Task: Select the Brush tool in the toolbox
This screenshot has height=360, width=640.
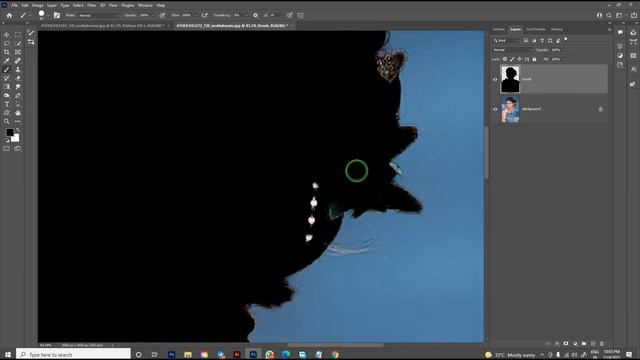Action: coord(7,69)
